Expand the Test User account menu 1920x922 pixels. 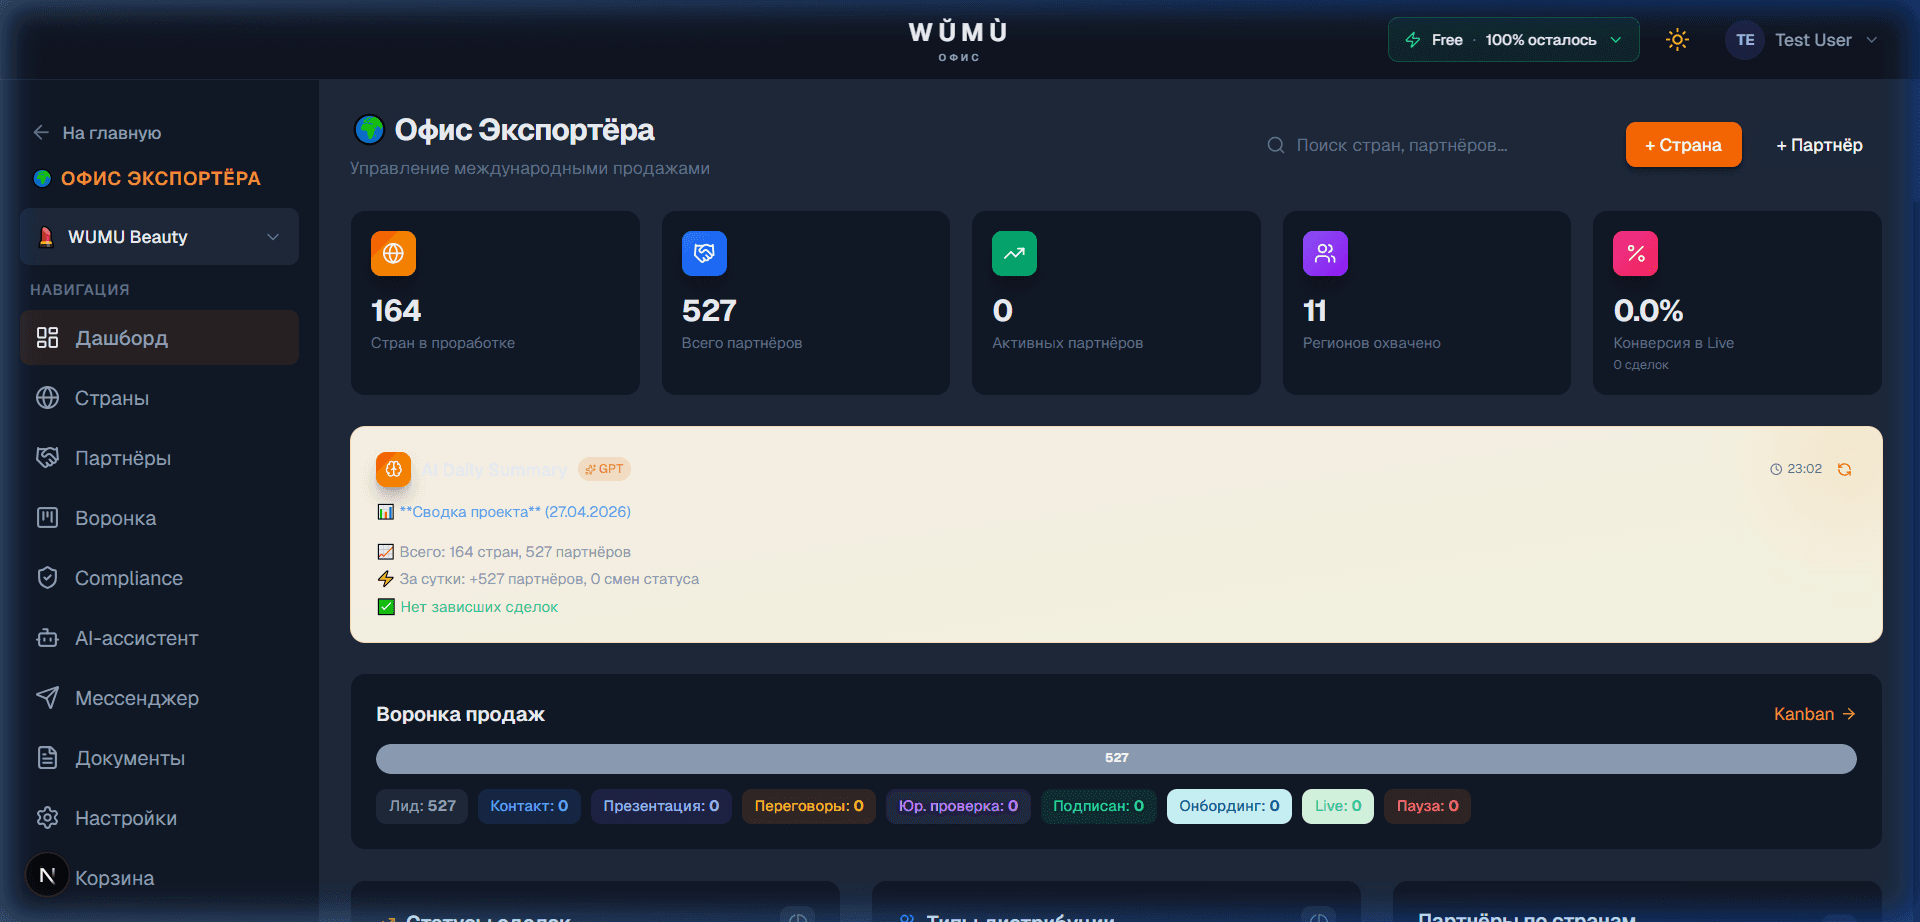pyautogui.click(x=1801, y=40)
